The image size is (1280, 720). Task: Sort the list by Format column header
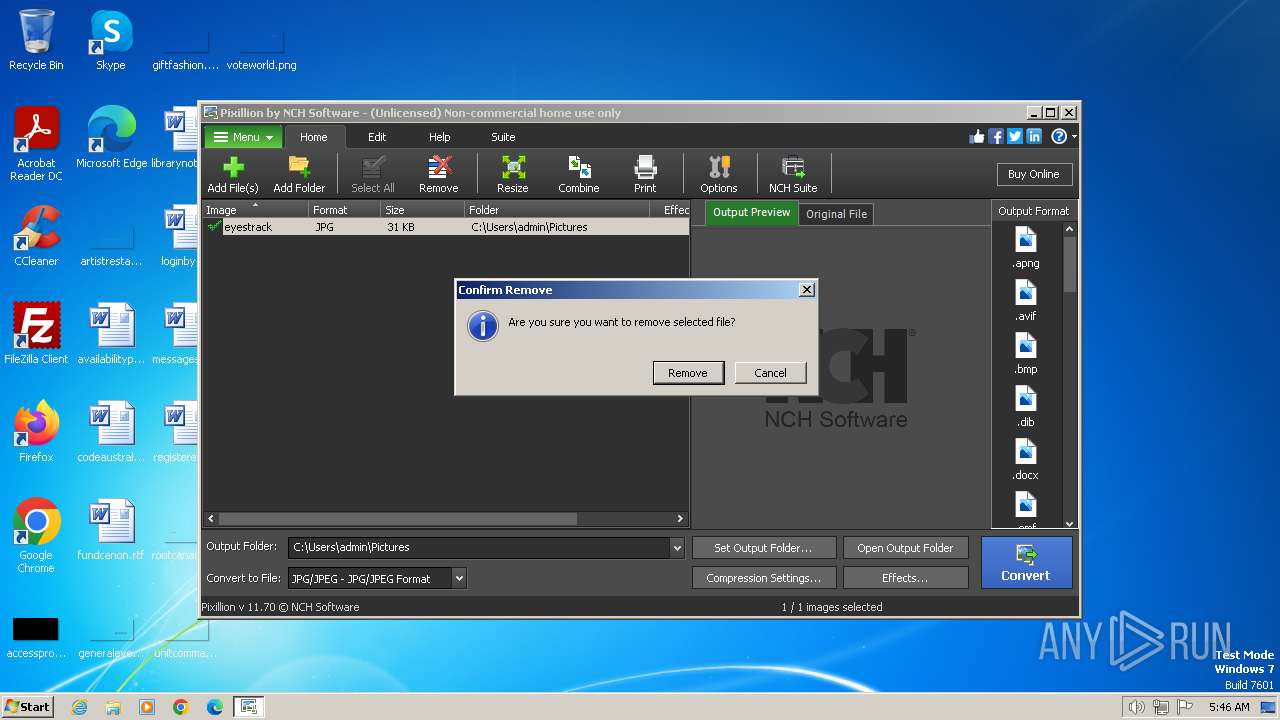344,210
